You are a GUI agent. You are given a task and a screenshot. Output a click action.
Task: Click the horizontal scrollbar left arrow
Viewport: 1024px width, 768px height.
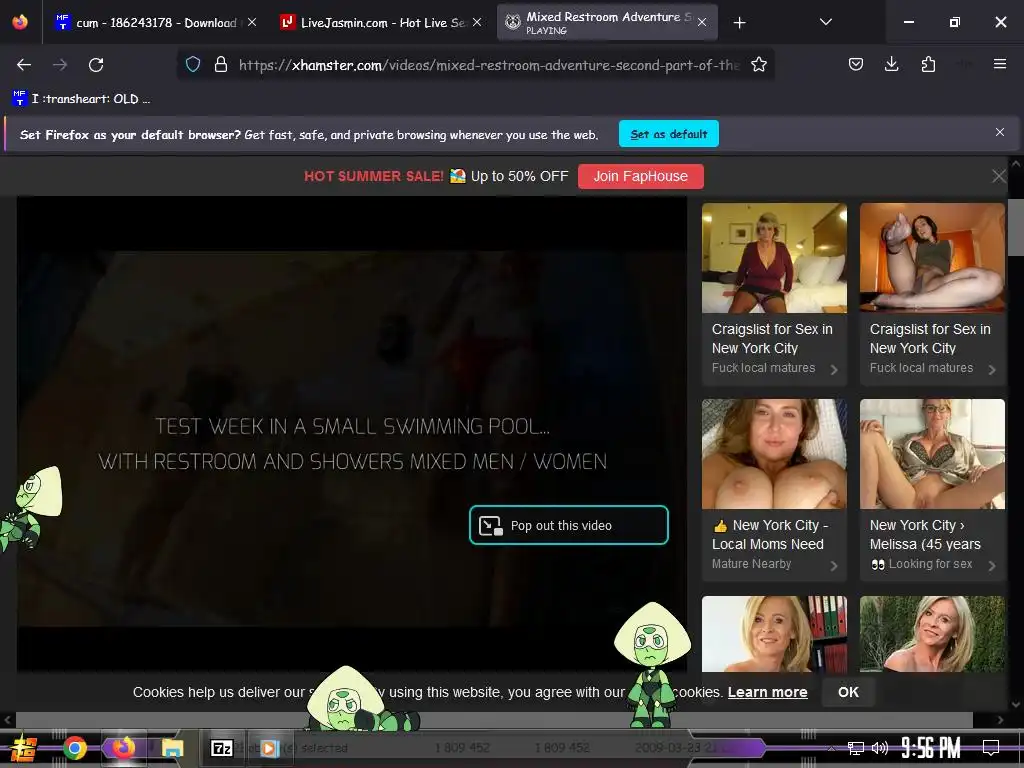pyautogui.click(x=7, y=720)
